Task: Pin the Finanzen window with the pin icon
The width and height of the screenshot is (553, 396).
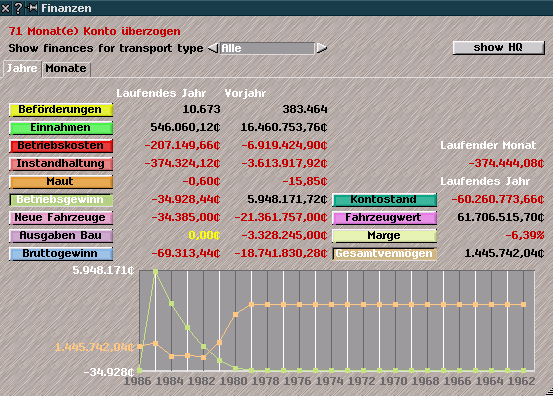Action: [32, 8]
